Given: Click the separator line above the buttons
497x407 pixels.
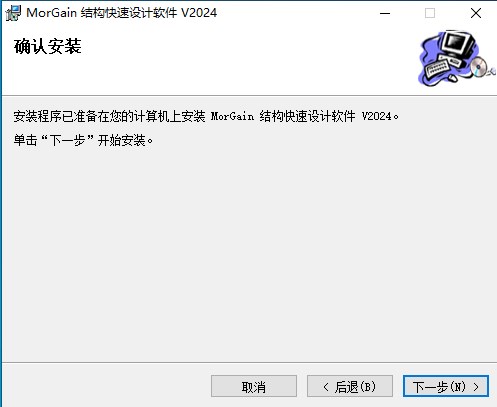Looking at the screenshot, I should pyautogui.click(x=249, y=362).
